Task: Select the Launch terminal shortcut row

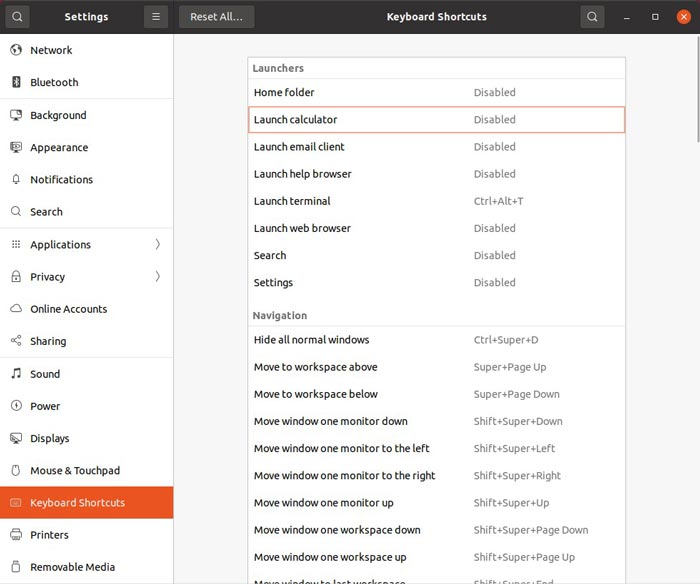Action: [436, 201]
